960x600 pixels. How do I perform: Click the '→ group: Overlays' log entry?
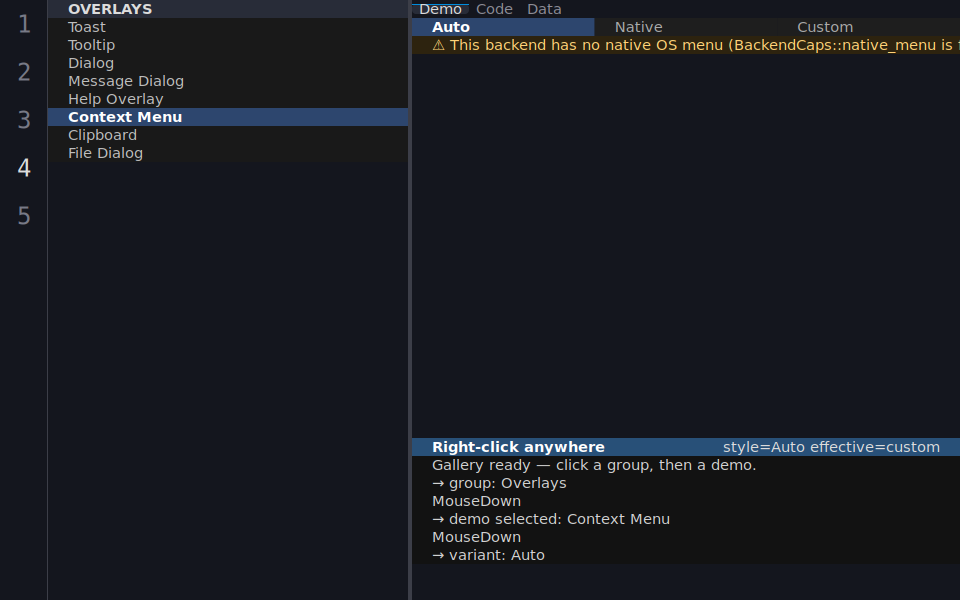(x=686, y=483)
